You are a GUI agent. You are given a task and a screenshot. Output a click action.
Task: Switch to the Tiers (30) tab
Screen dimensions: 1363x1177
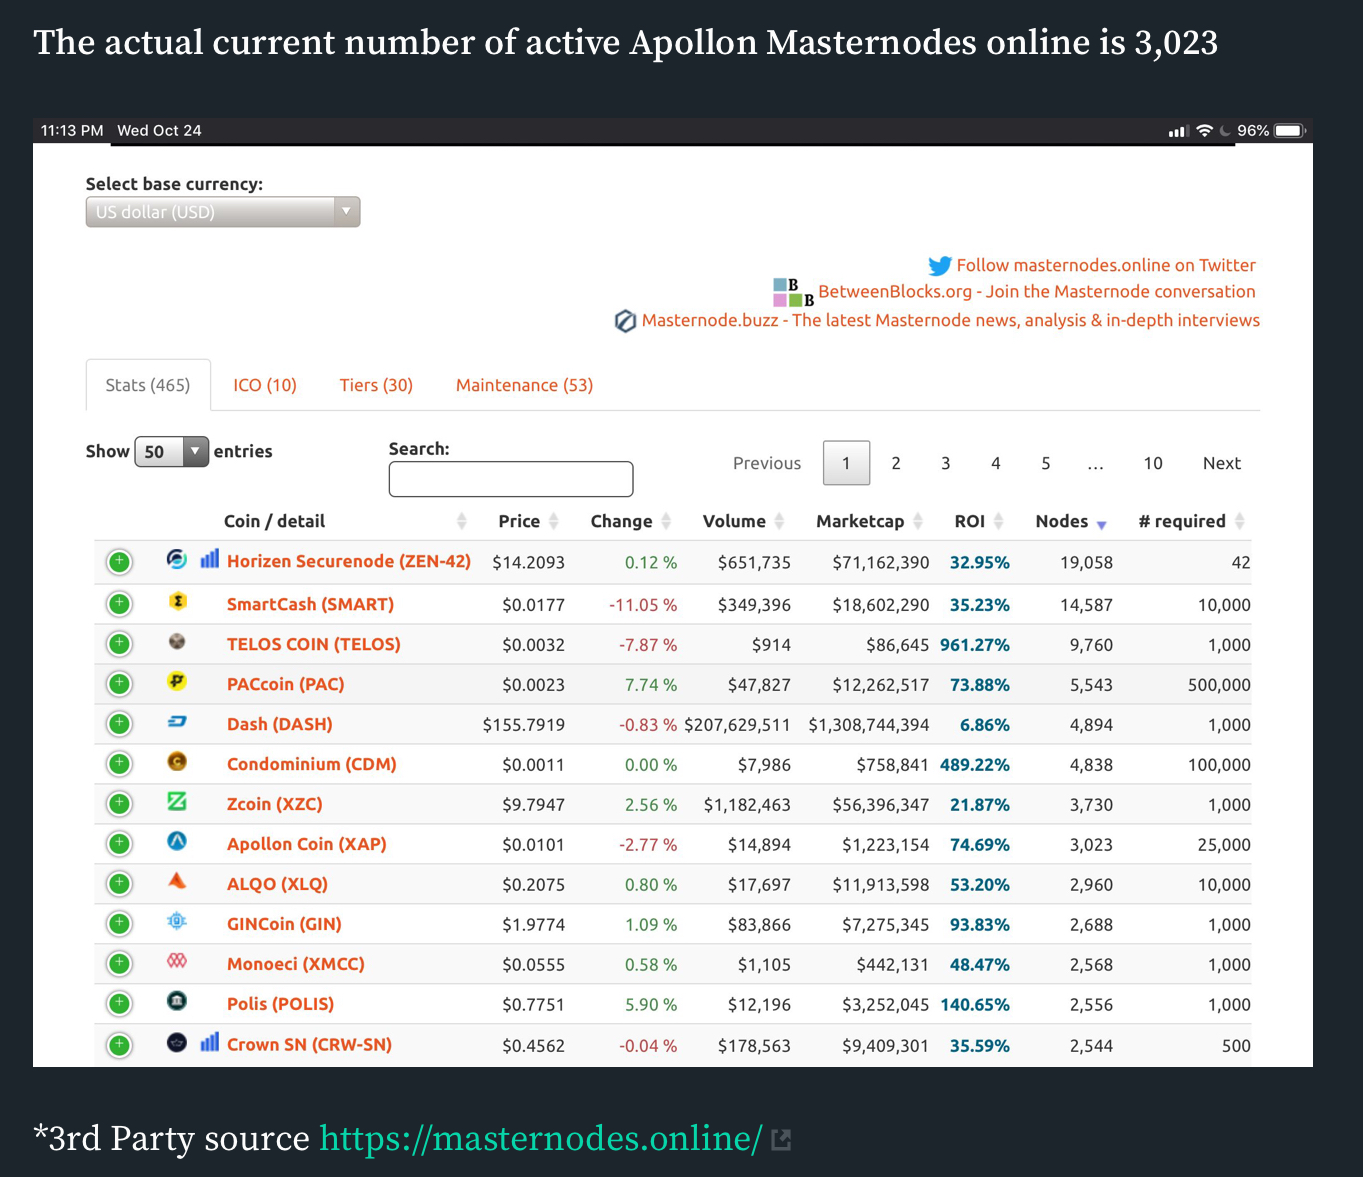tap(376, 385)
